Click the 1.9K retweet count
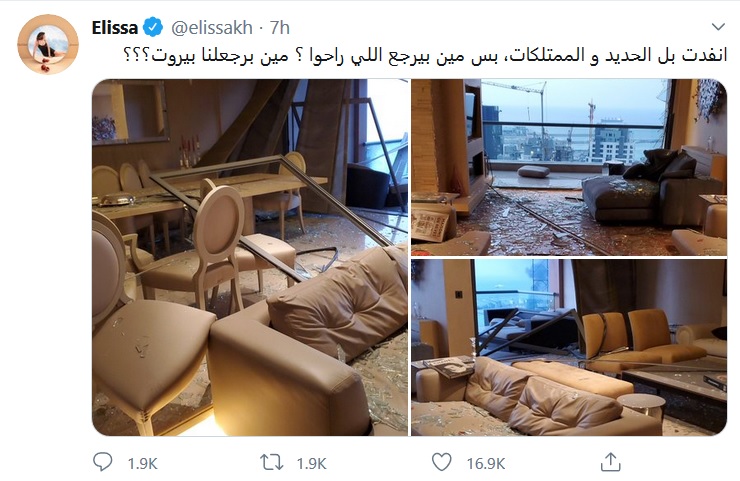Image resolution: width=740 pixels, height=481 pixels. click(311, 464)
